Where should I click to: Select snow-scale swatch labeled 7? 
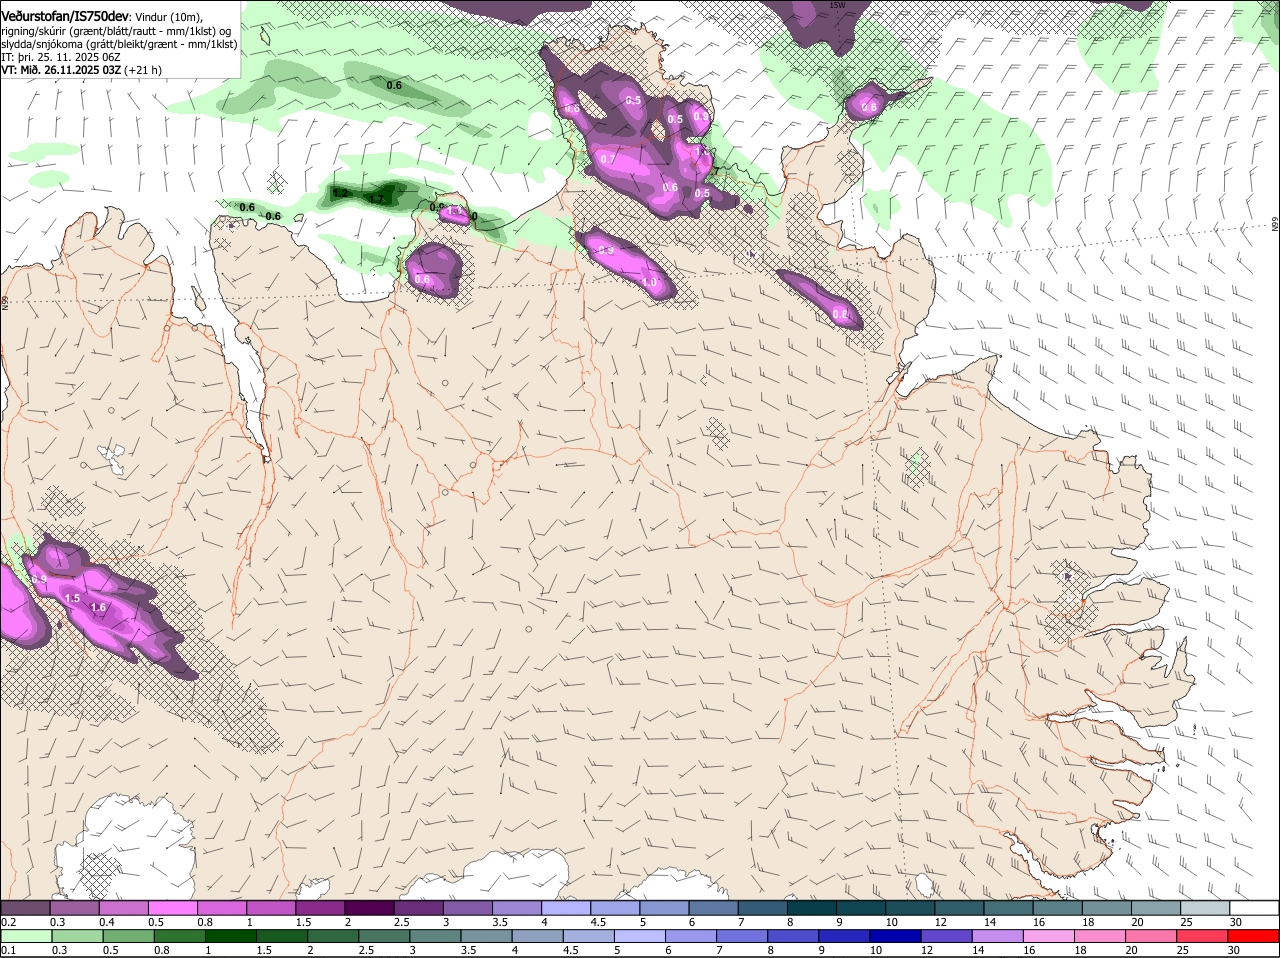[763, 907]
